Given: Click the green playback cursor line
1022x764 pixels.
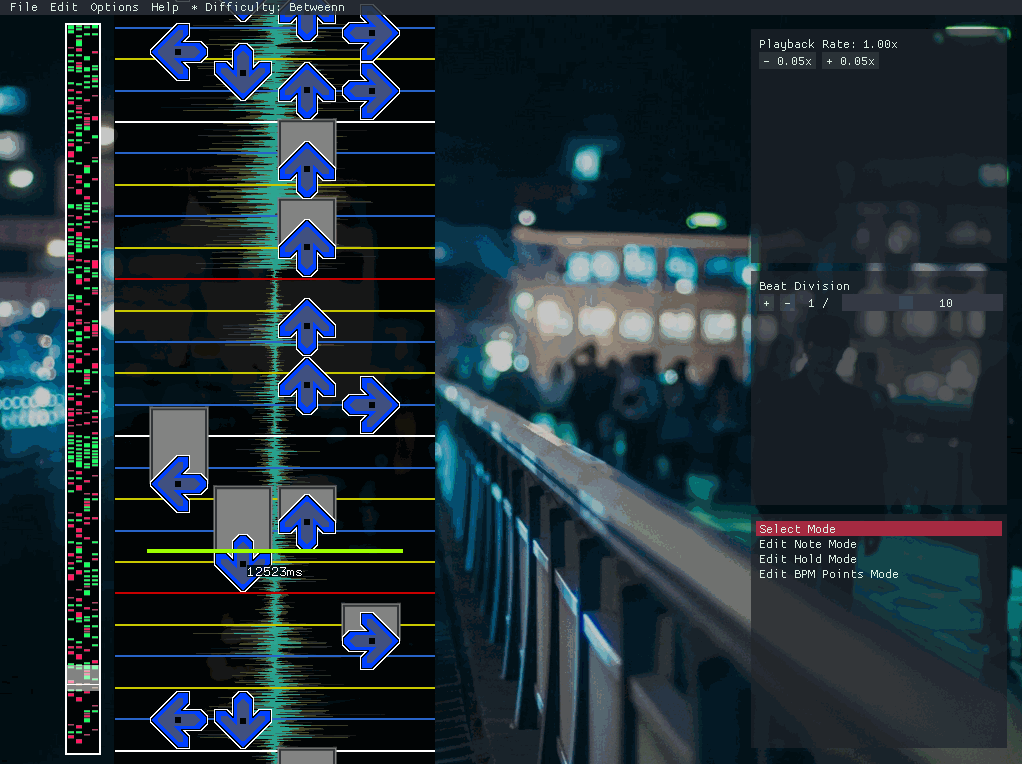Looking at the screenshot, I should [x=274, y=551].
